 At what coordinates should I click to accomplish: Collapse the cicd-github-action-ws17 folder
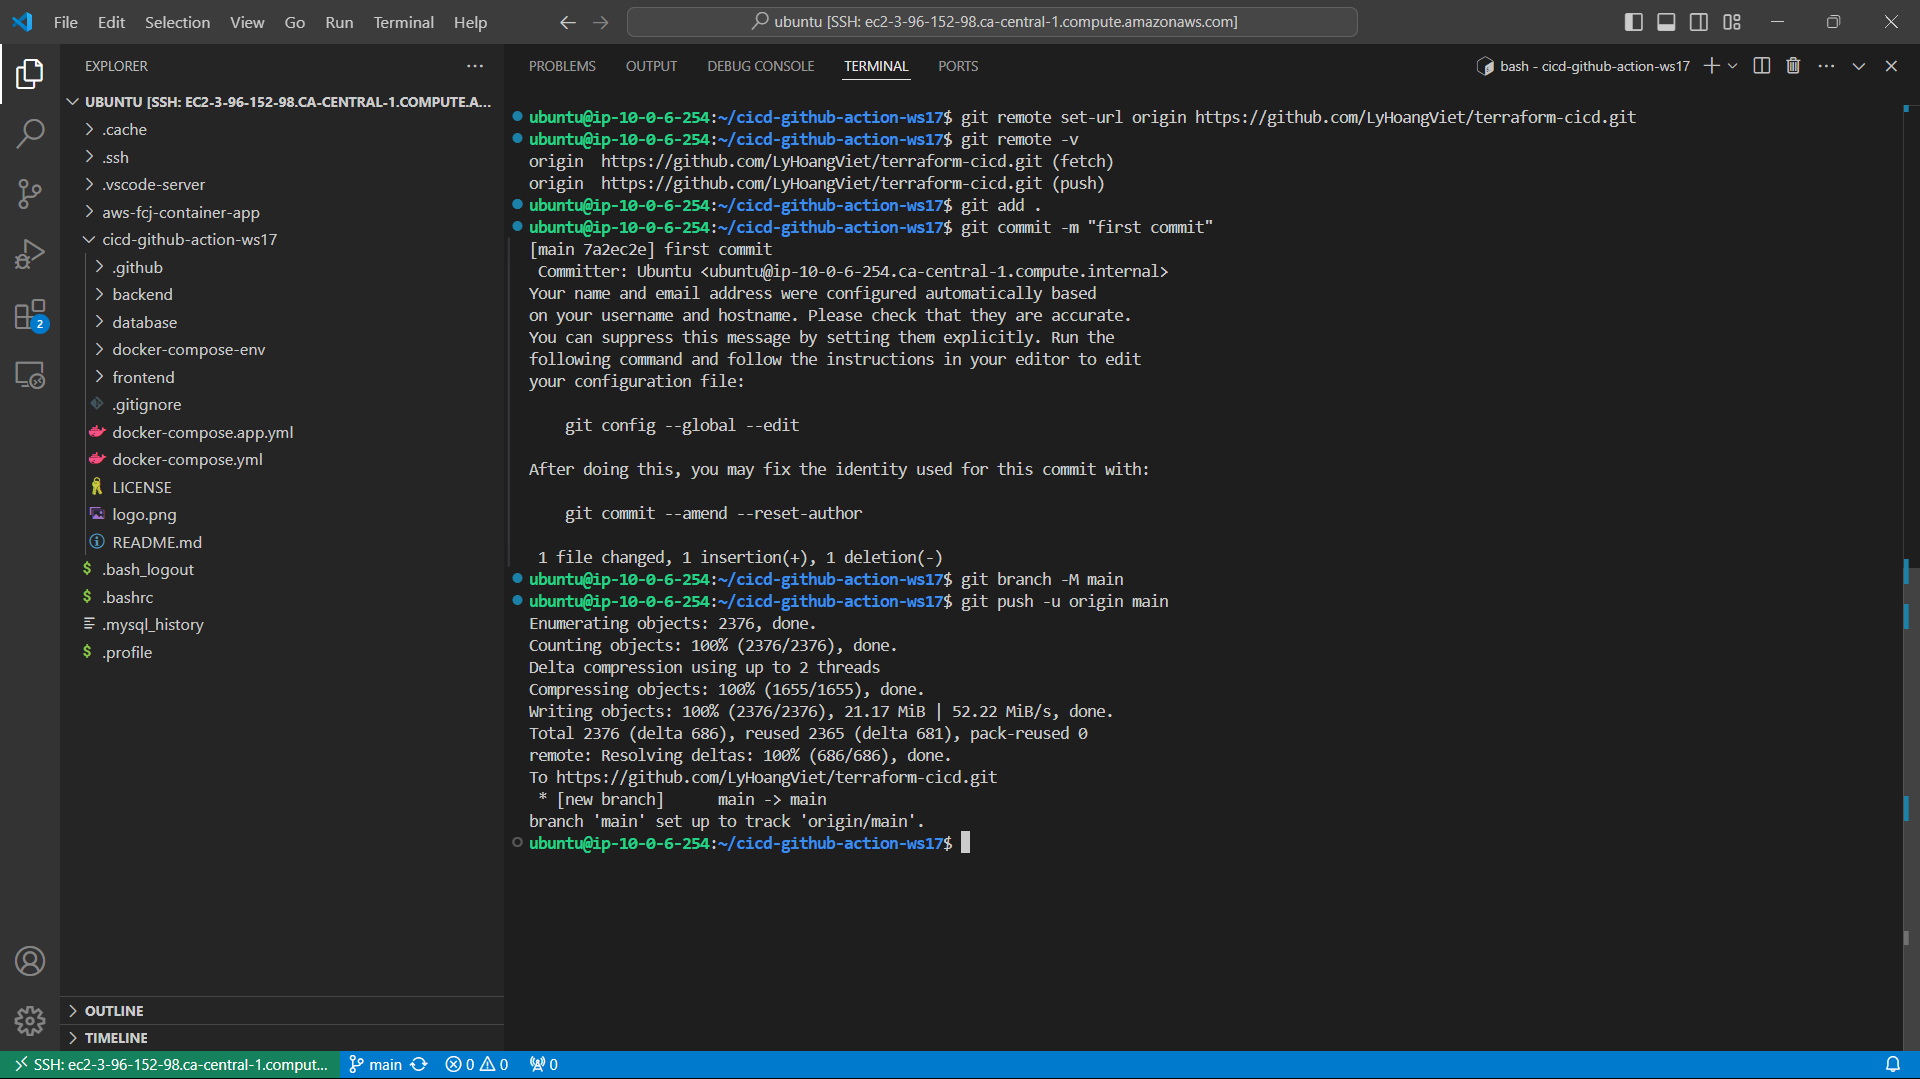point(282,240)
